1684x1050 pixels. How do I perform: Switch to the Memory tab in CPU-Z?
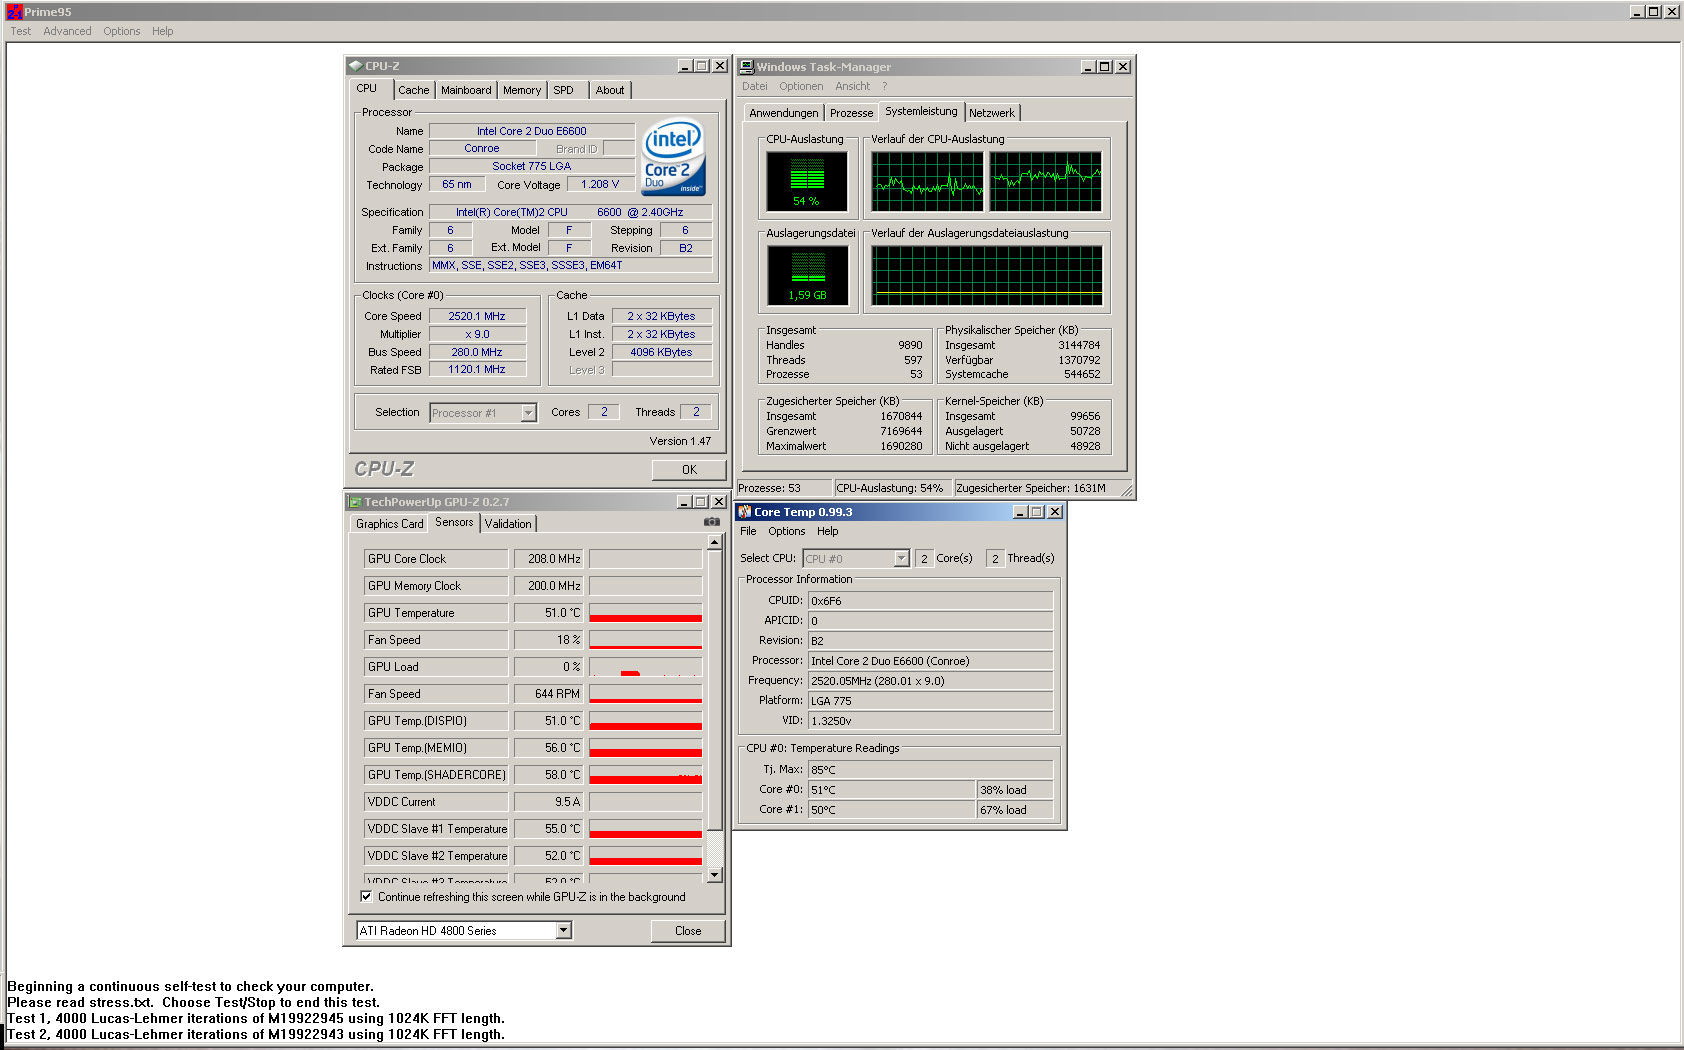pyautogui.click(x=522, y=90)
